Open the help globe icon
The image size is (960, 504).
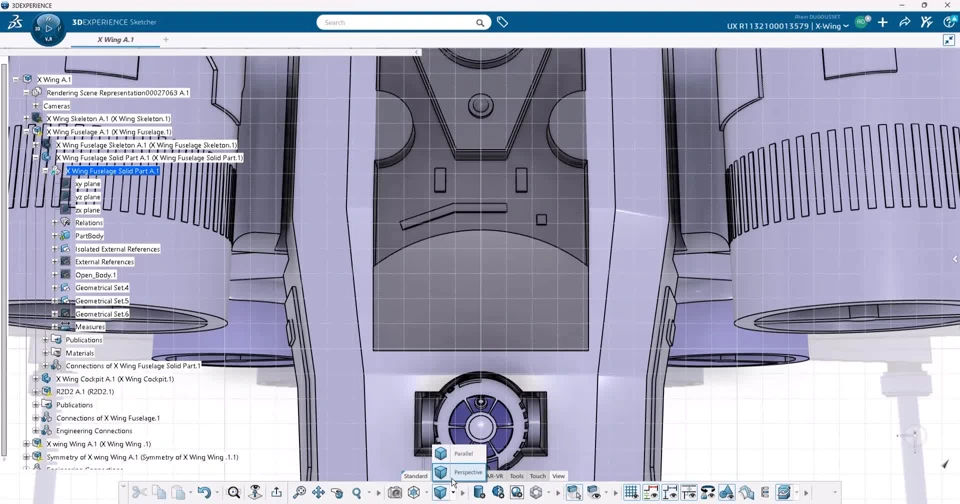point(949,22)
